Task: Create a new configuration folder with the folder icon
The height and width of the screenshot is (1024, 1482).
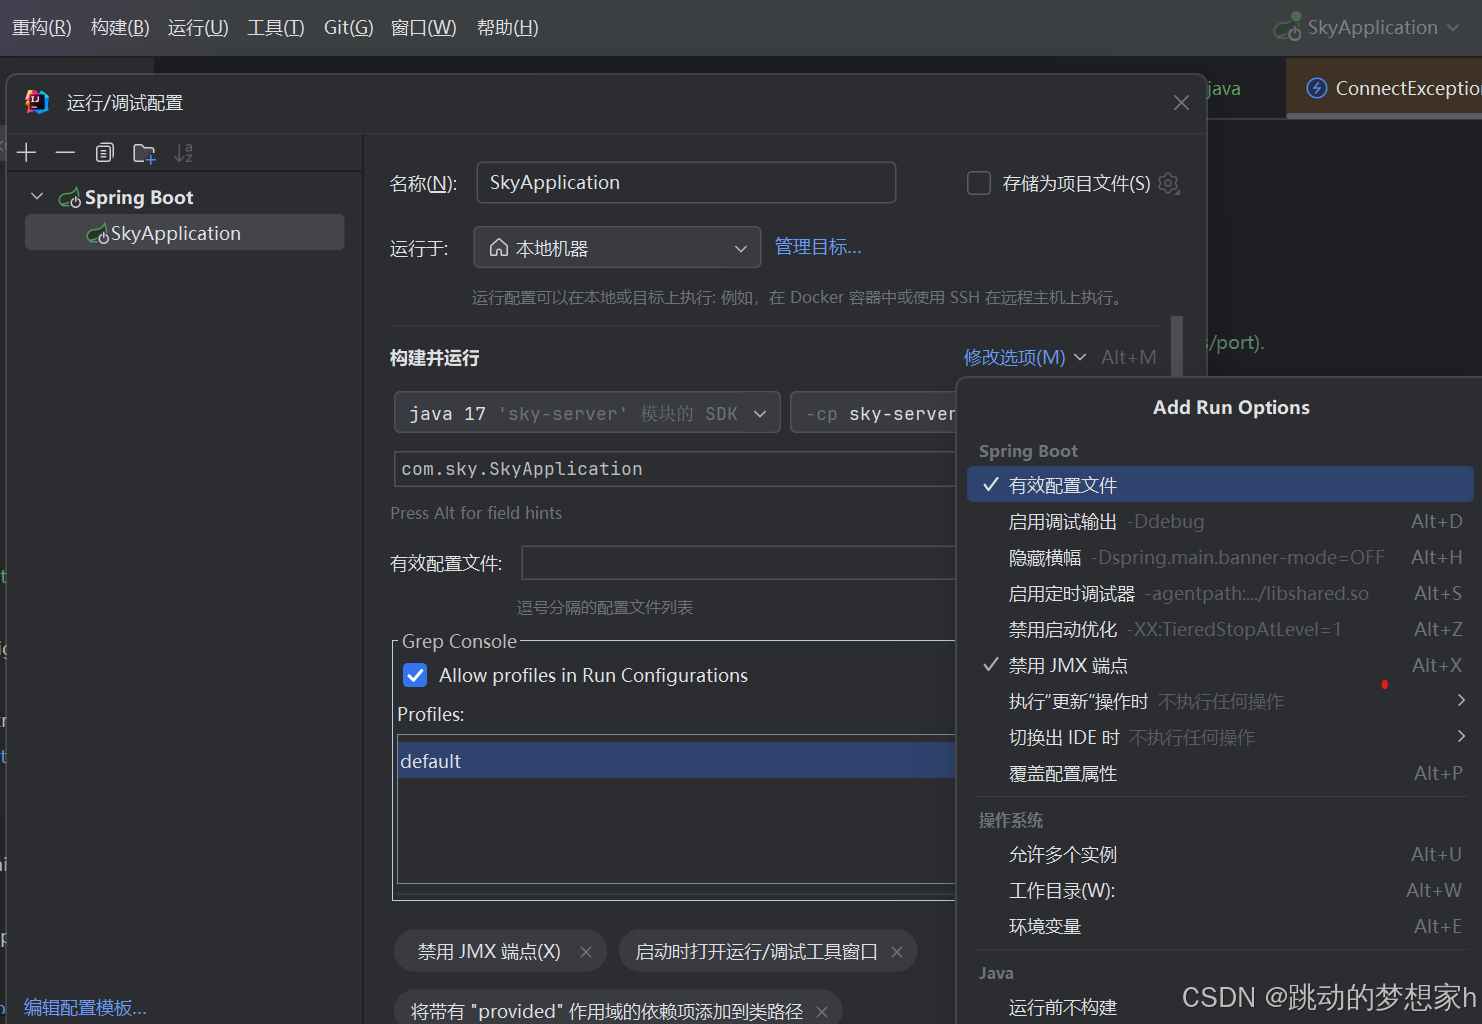Action: [x=144, y=152]
